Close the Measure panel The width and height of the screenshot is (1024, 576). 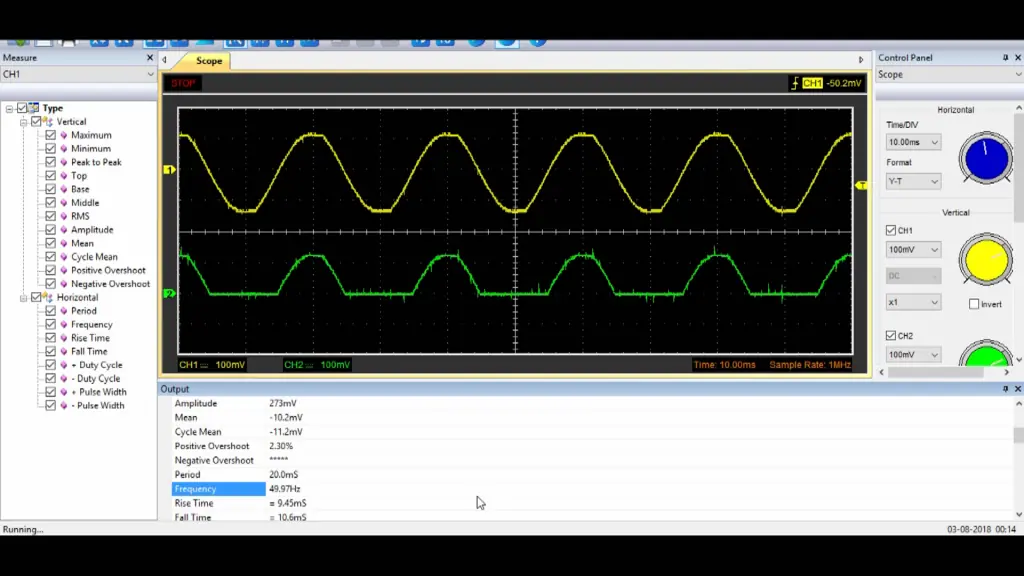pos(150,57)
